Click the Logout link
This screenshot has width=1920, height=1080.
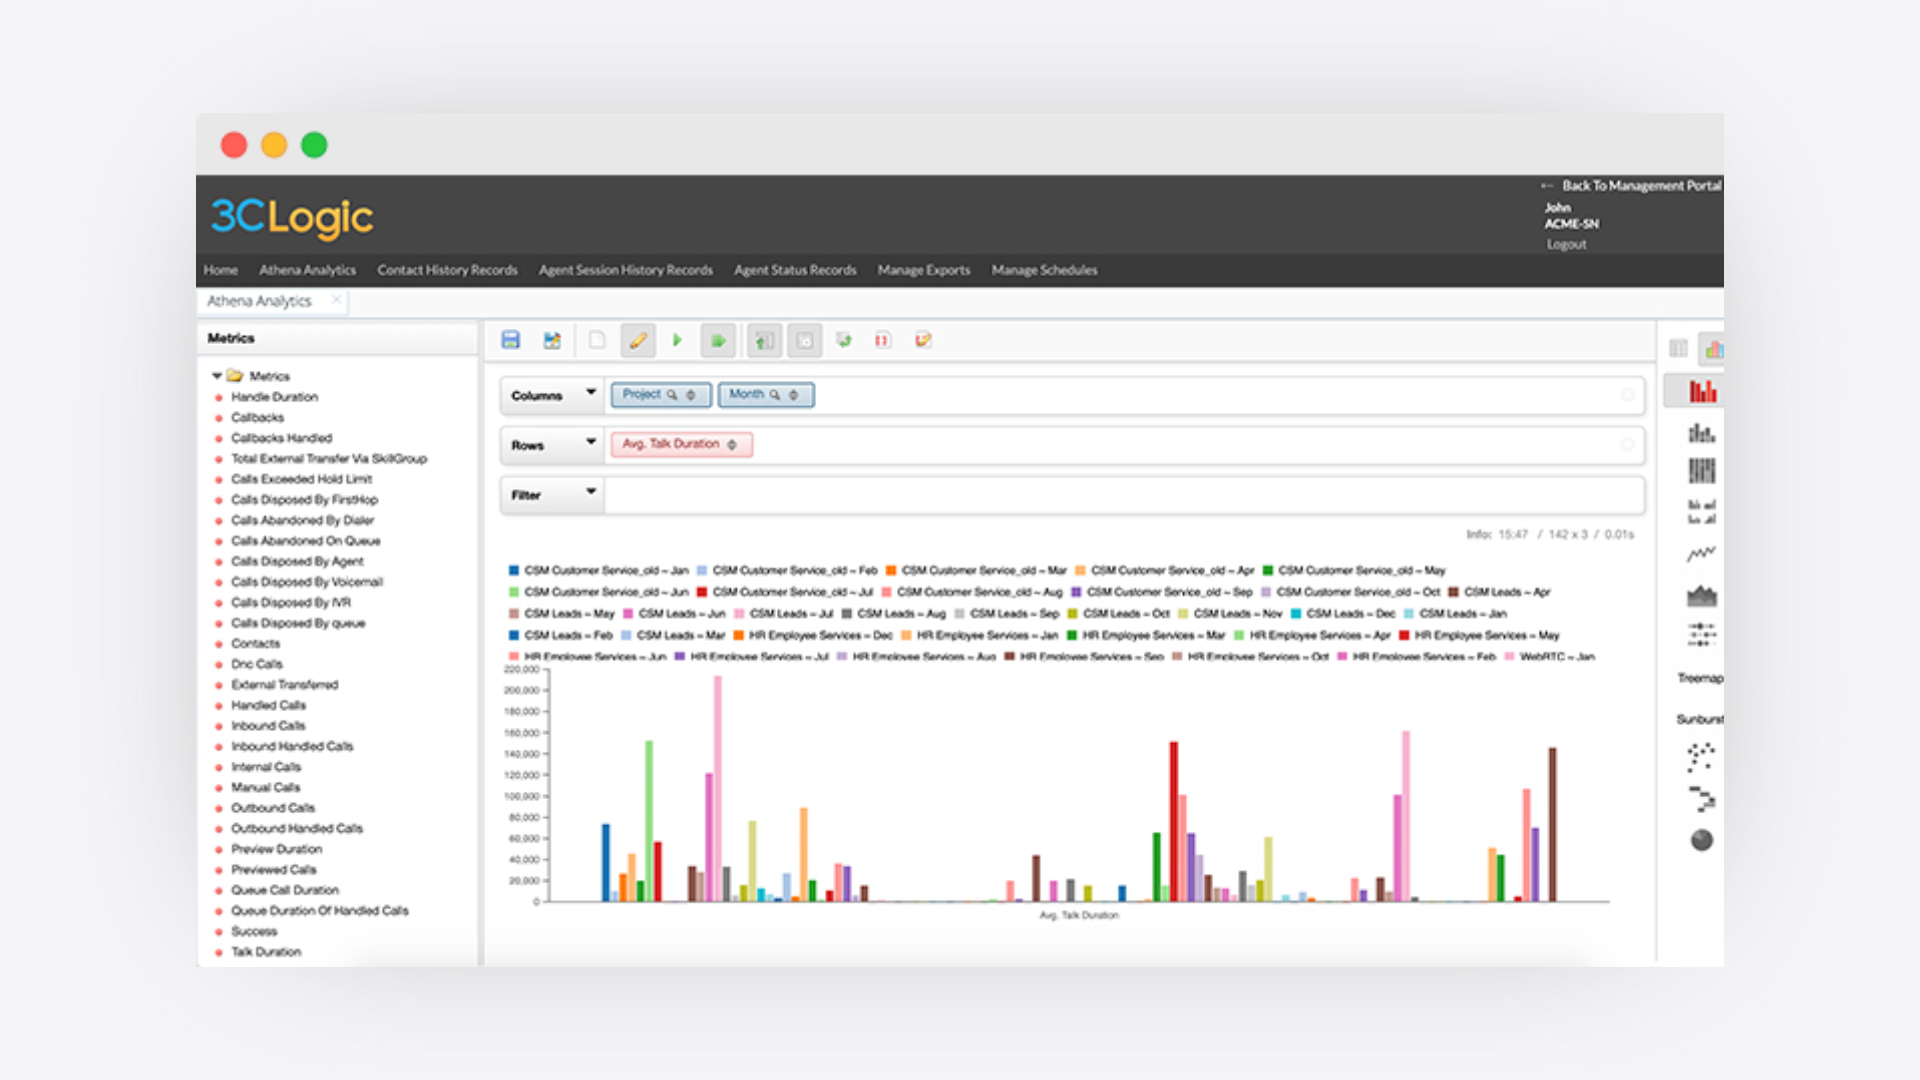tap(1566, 244)
